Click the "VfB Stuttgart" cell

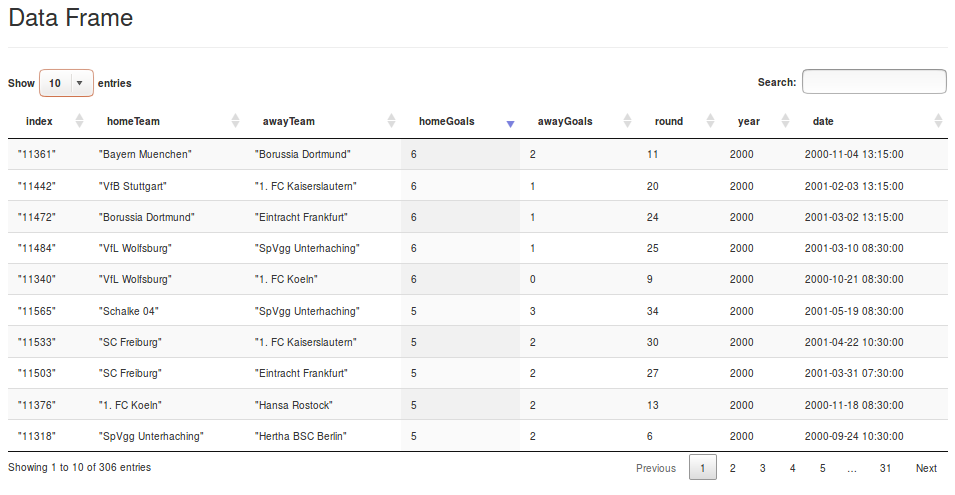[x=132, y=186]
